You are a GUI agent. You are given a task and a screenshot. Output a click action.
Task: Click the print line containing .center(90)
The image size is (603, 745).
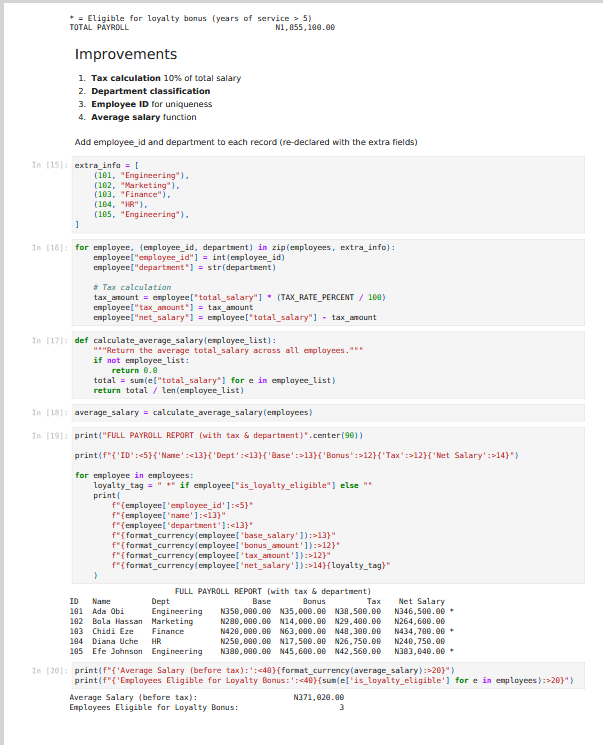[x=219, y=436]
